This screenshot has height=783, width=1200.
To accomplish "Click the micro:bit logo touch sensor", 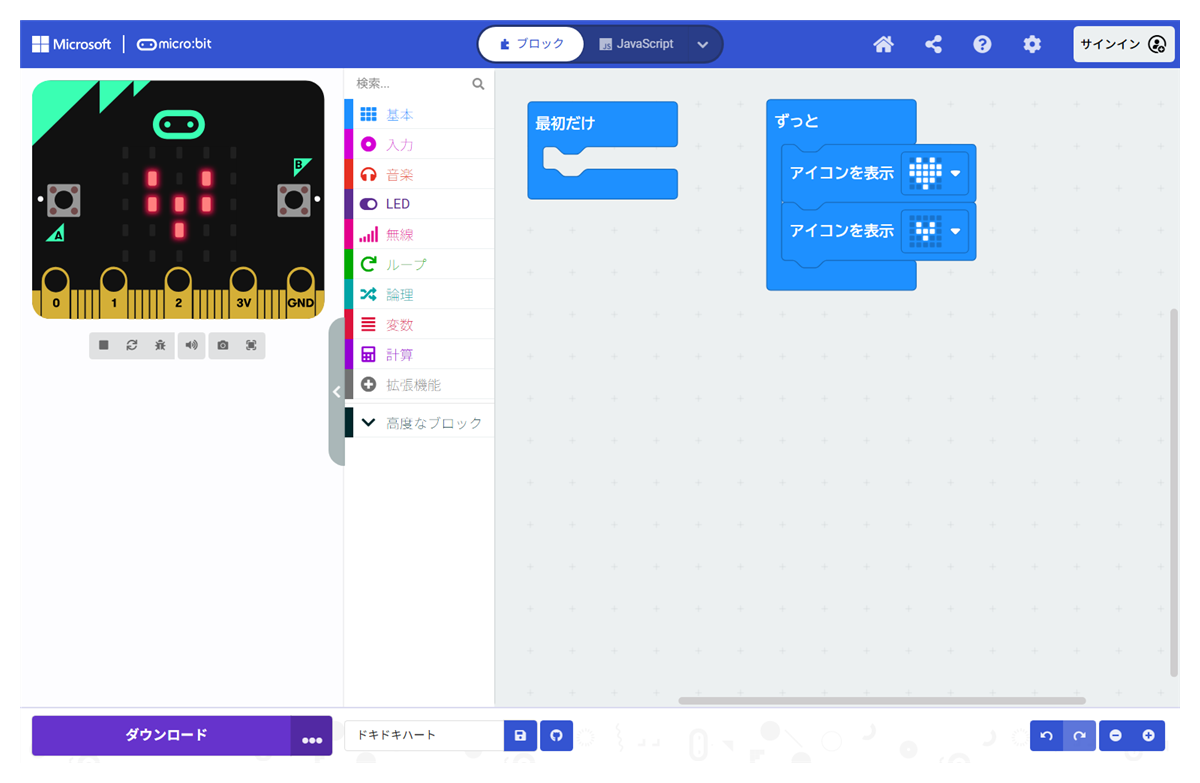I will [179, 125].
